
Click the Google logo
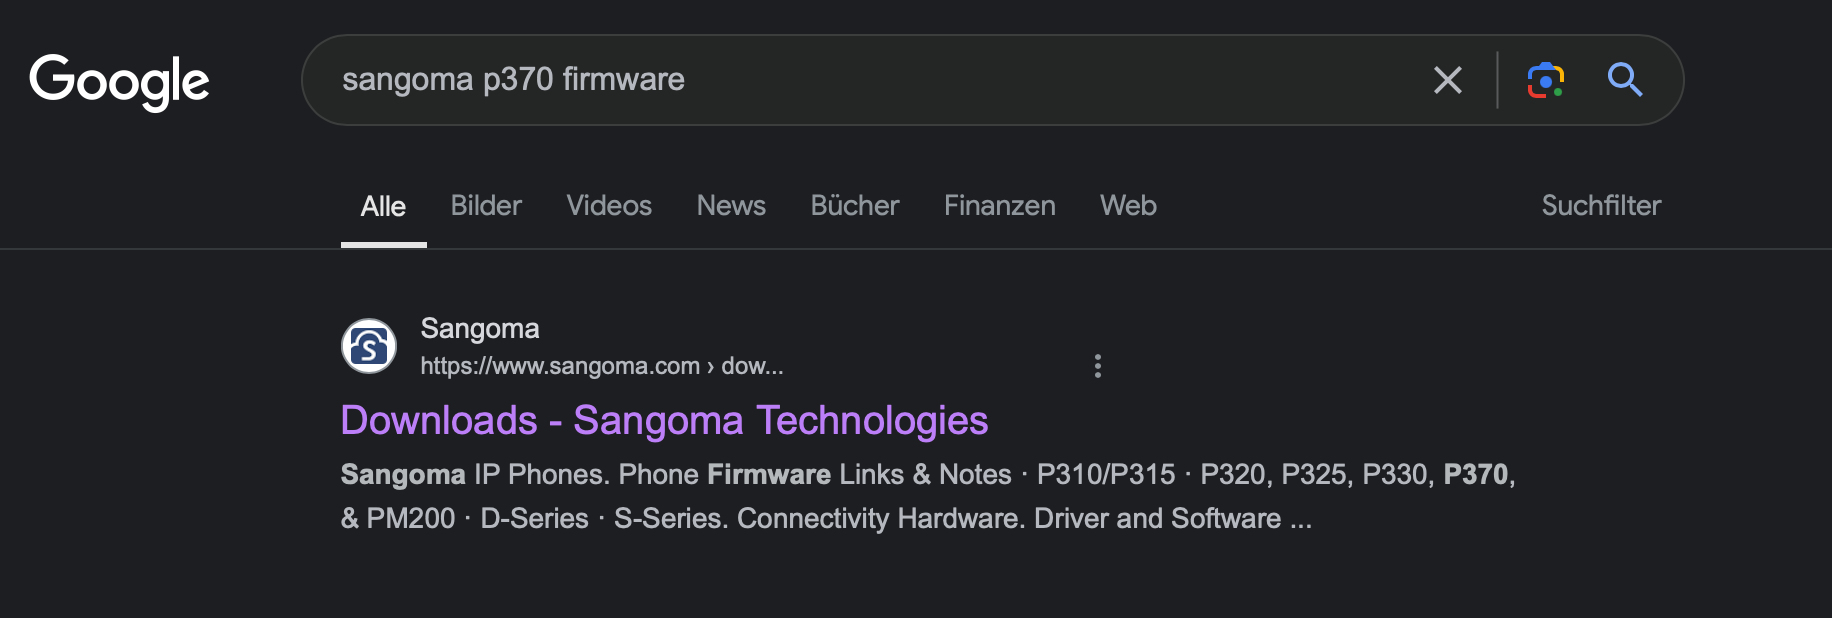[x=119, y=81]
